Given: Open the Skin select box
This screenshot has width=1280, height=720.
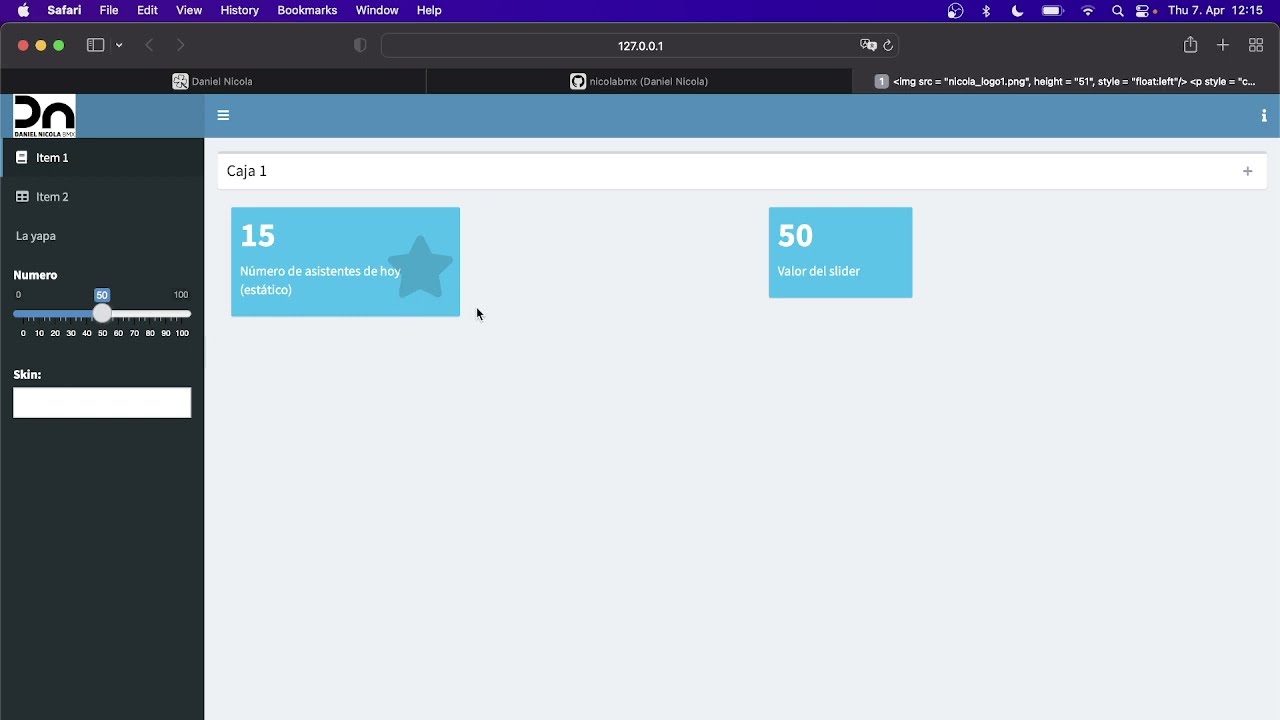Looking at the screenshot, I should coord(102,403).
